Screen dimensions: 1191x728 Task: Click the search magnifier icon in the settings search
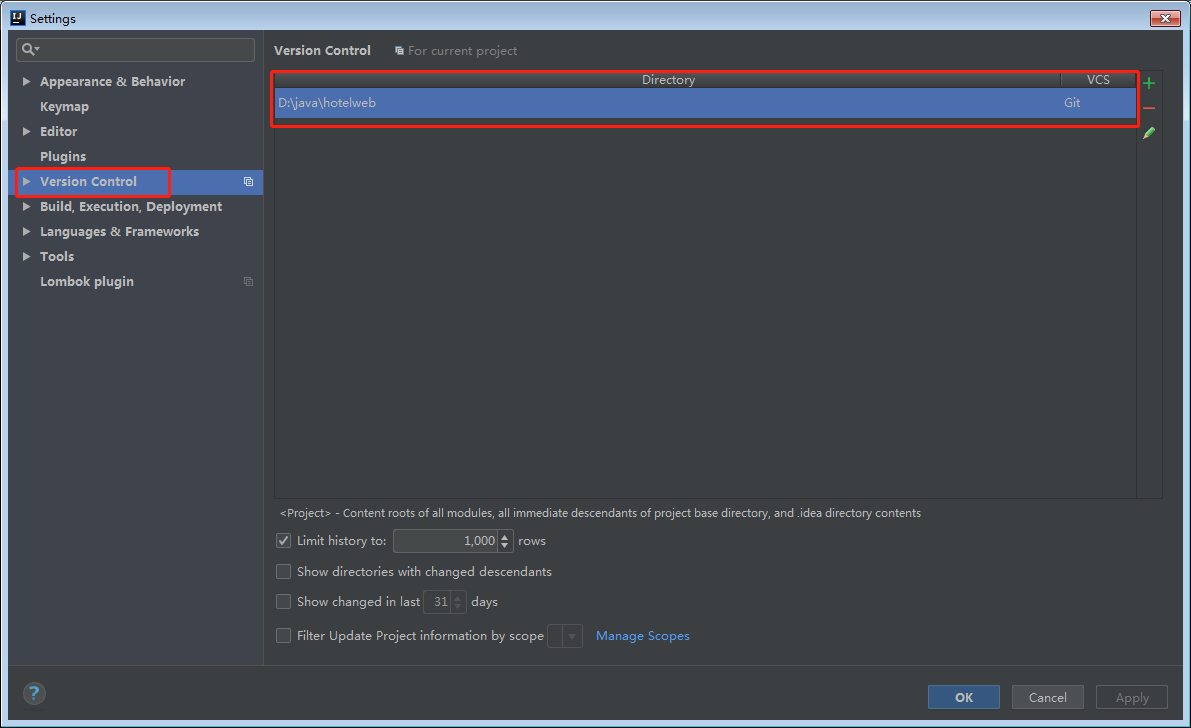tap(30, 49)
